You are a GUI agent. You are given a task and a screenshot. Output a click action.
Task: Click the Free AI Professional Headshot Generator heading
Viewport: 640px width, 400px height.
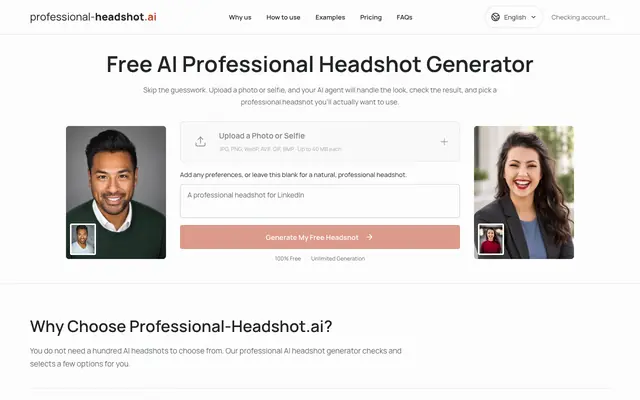[x=320, y=64]
